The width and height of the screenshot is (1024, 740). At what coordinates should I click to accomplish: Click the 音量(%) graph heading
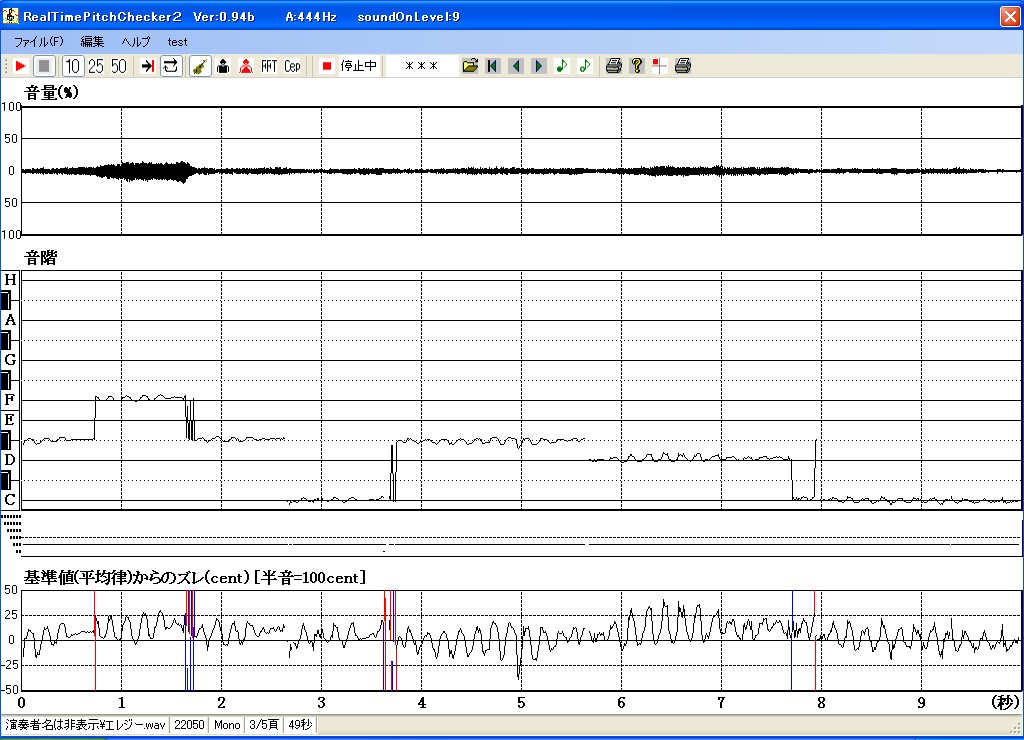51,93
